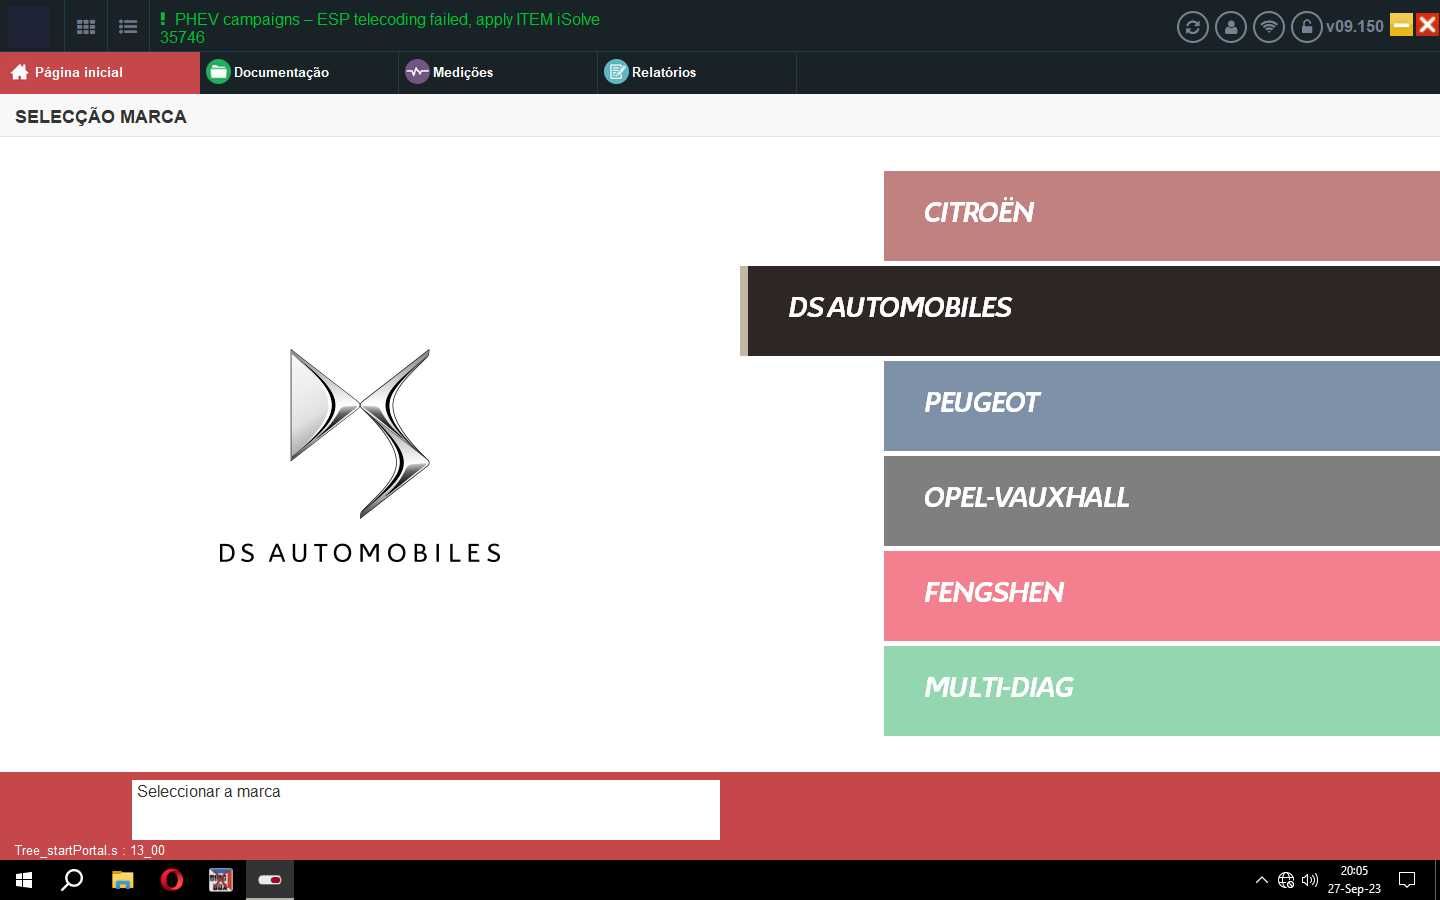Image resolution: width=1440 pixels, height=900 pixels.
Task: Click the Seleccionar a marca message box
Action: pyautogui.click(x=426, y=809)
